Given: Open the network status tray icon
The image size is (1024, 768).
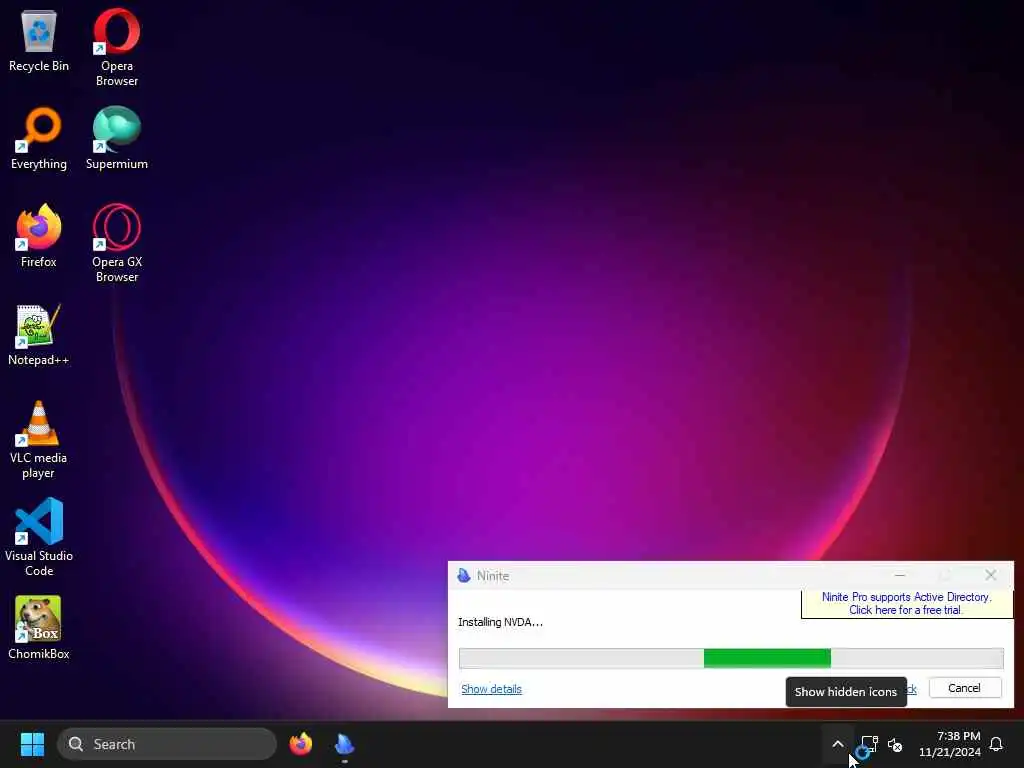Looking at the screenshot, I should tap(869, 744).
